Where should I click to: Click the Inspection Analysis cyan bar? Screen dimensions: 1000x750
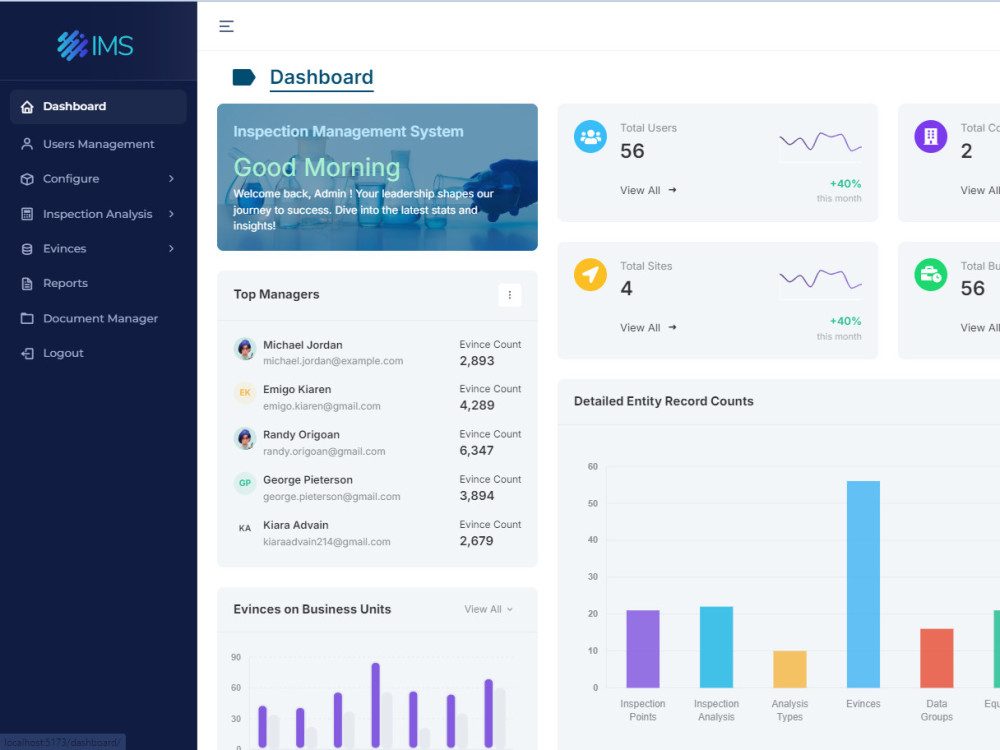716,647
